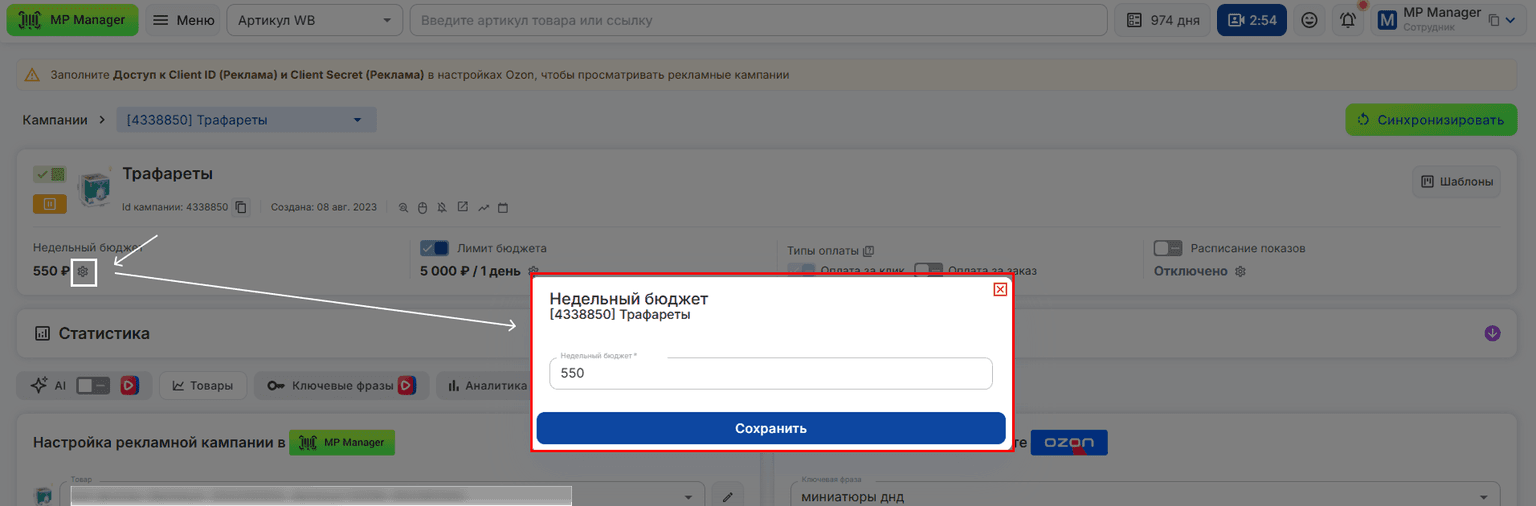Toggle the Лимит бюджета switch
The image size is (1536, 506).
click(x=435, y=248)
